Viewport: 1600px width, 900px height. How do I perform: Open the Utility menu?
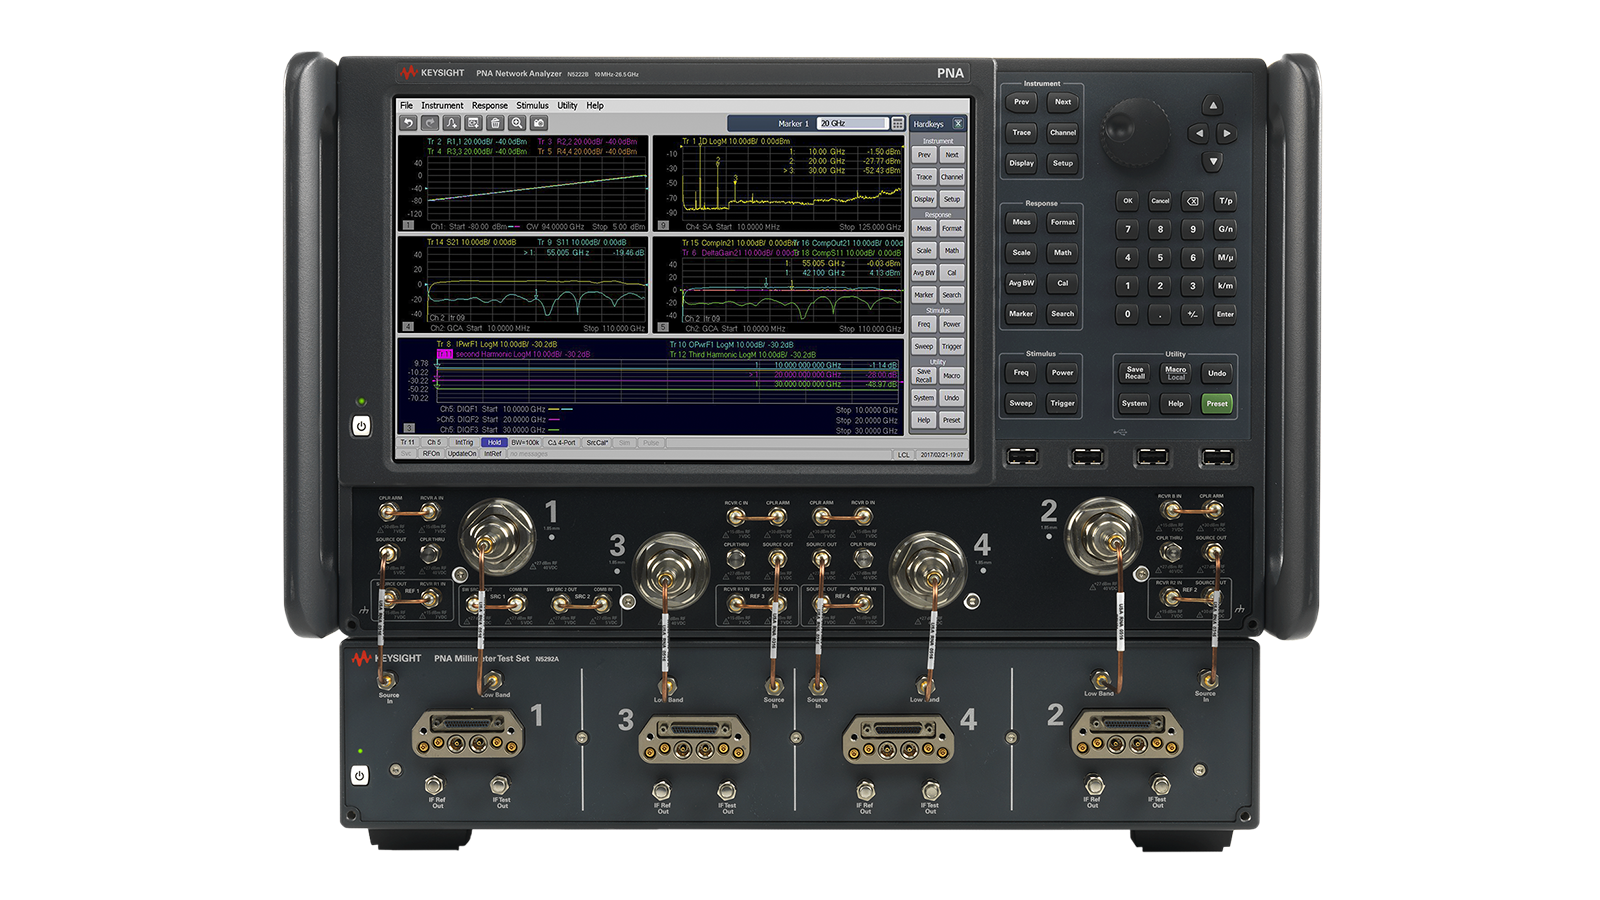click(x=567, y=105)
